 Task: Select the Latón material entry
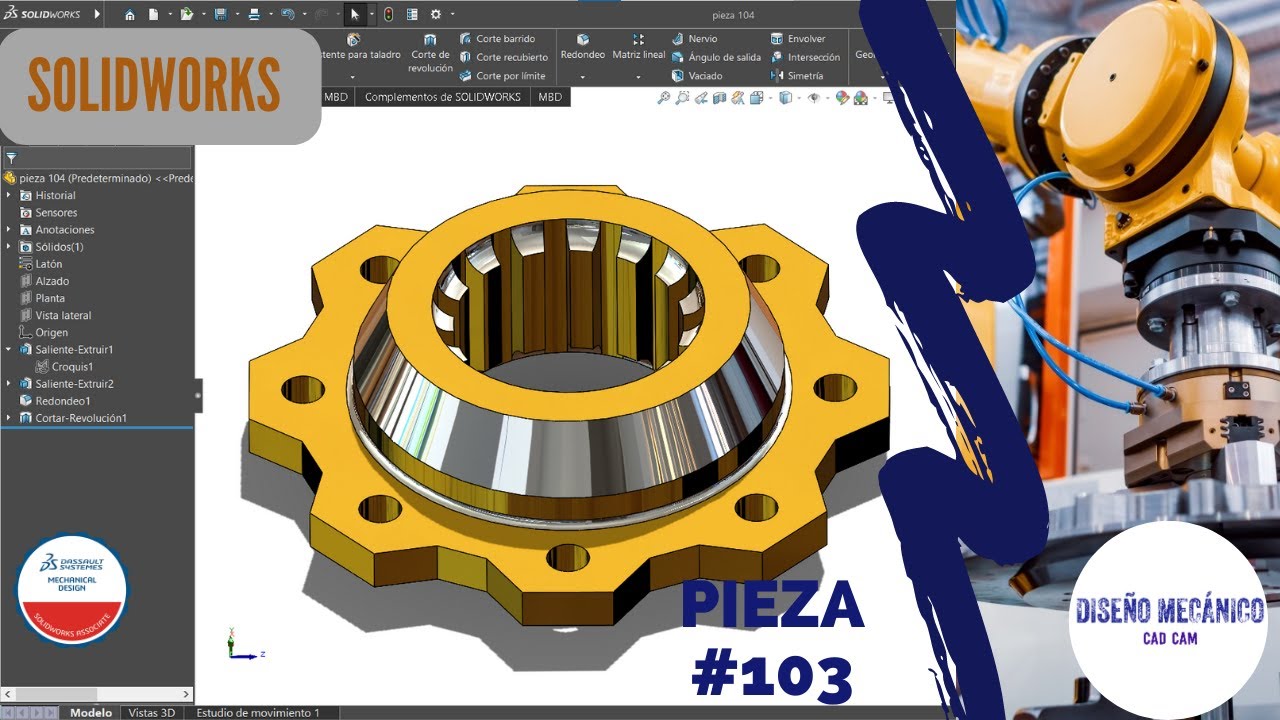pyautogui.click(x=41, y=264)
